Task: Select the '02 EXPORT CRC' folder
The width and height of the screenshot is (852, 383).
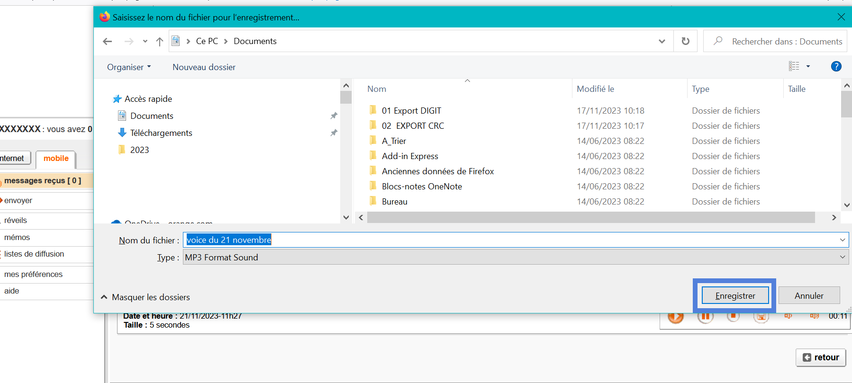Action: 412,125
